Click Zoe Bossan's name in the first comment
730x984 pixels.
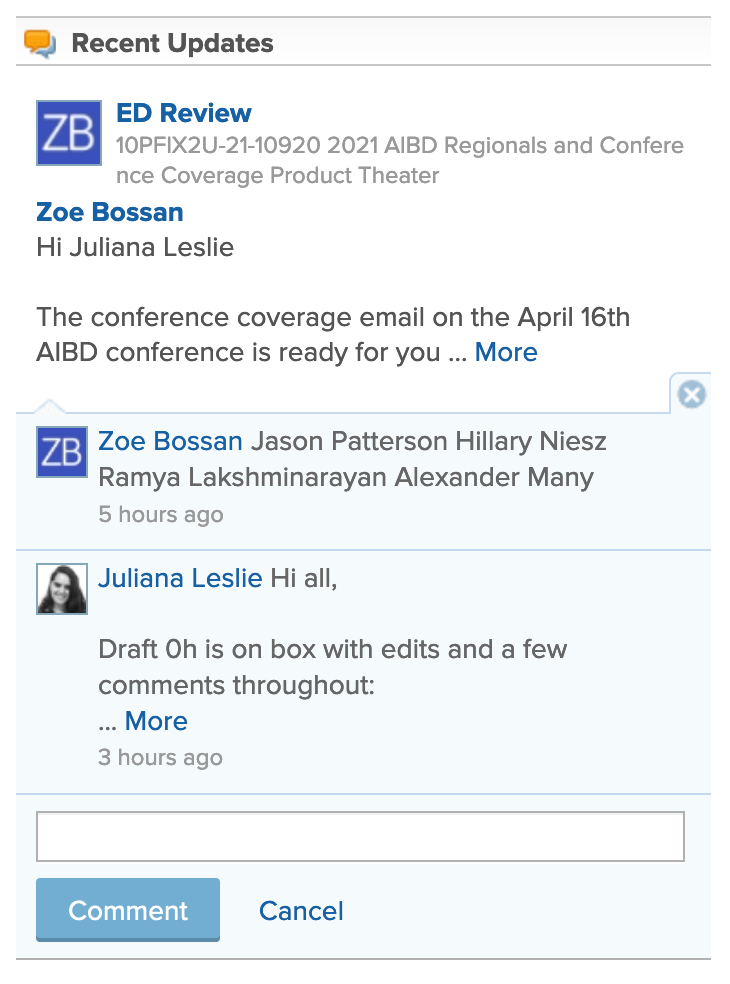click(x=170, y=441)
